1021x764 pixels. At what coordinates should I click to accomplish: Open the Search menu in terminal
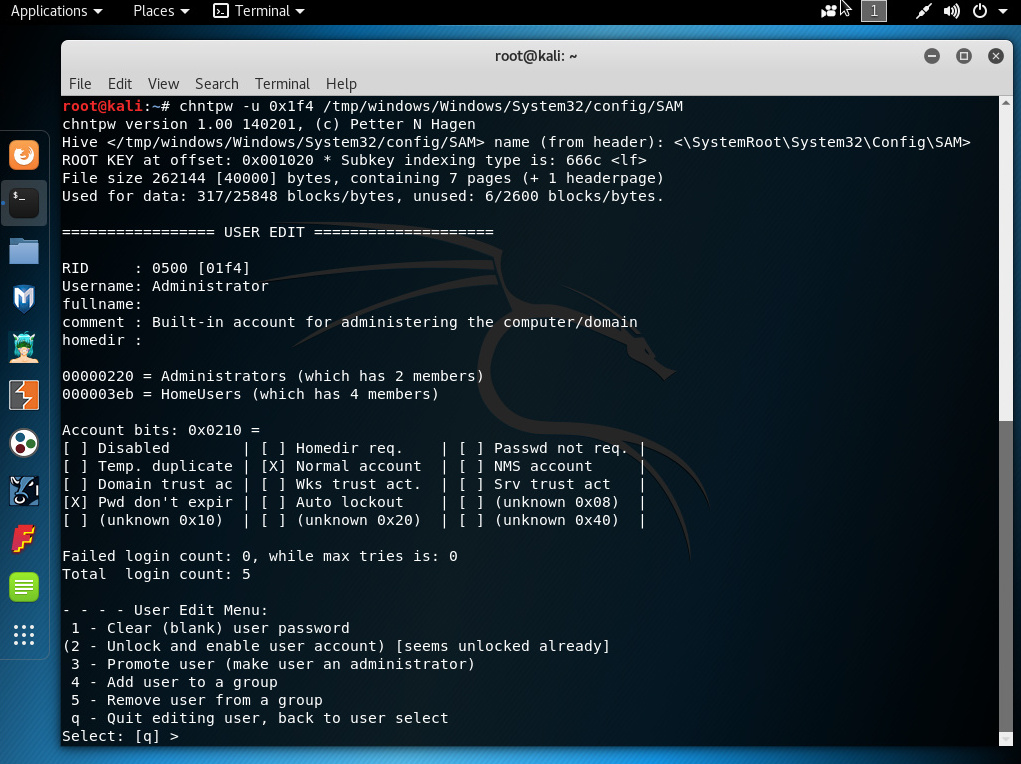(216, 84)
